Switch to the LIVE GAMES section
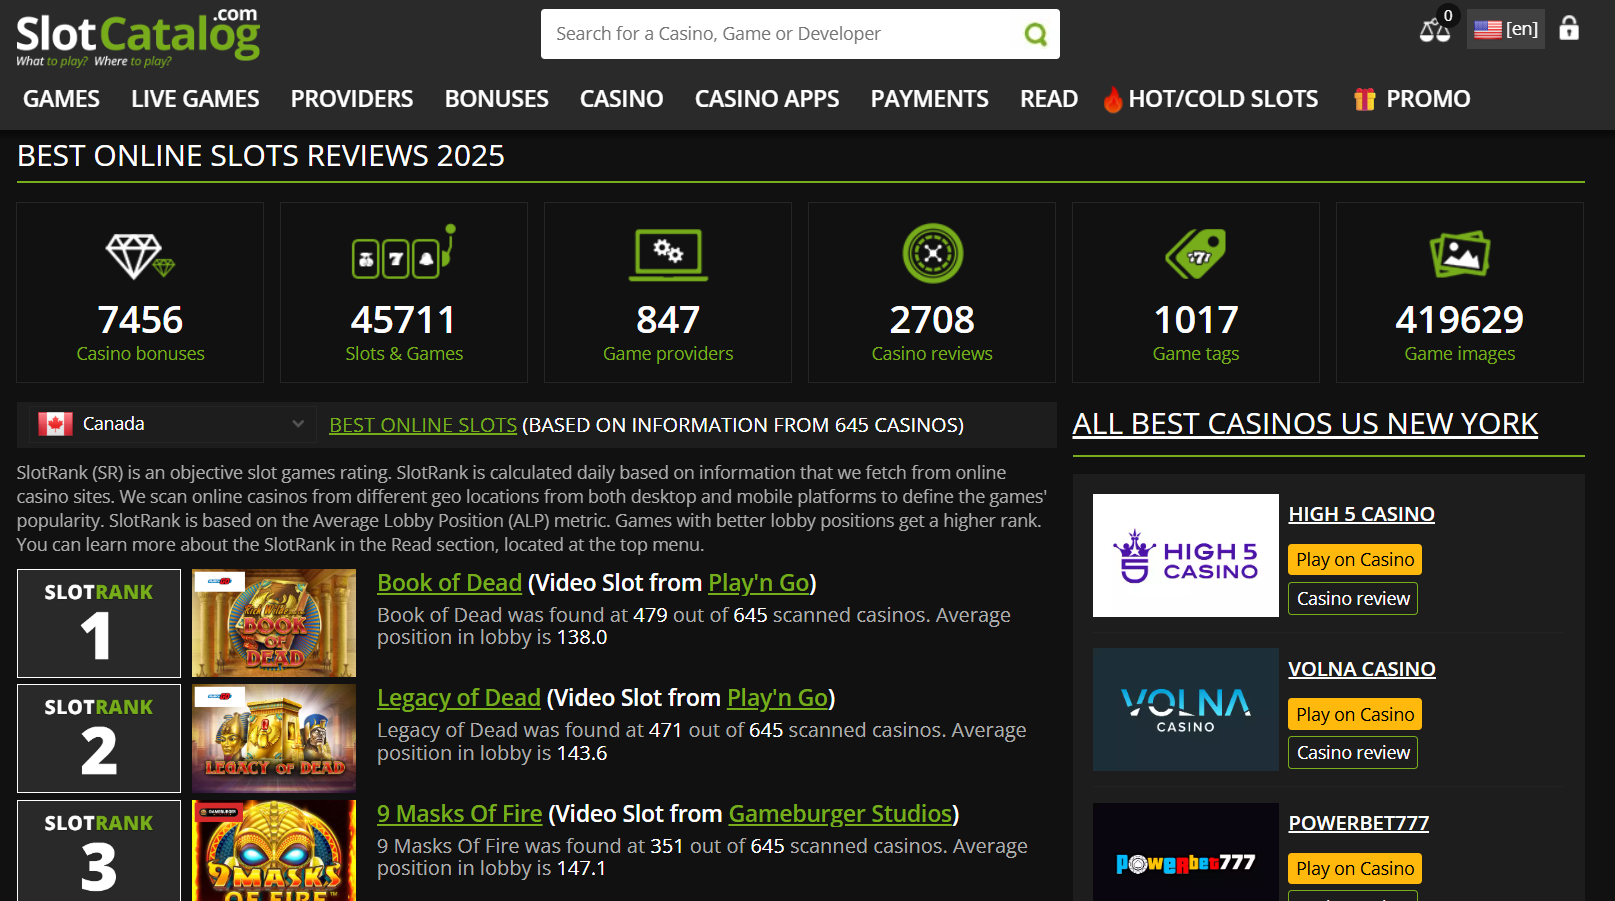This screenshot has width=1615, height=901. point(194,98)
